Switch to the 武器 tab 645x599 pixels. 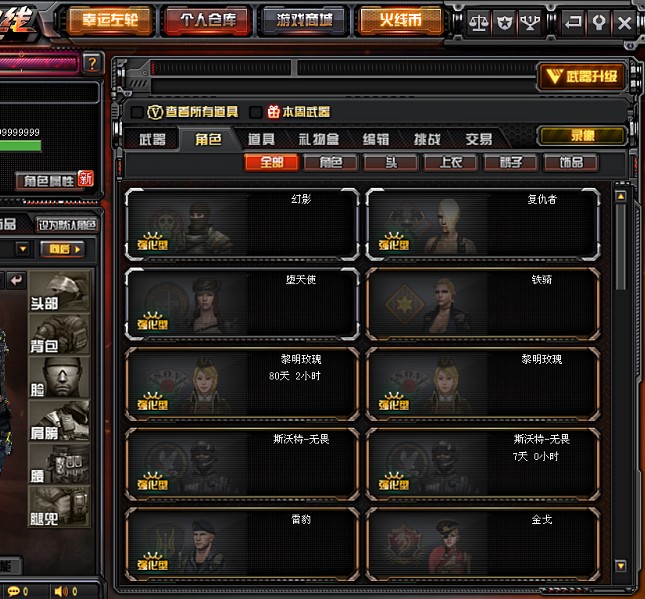(x=152, y=139)
